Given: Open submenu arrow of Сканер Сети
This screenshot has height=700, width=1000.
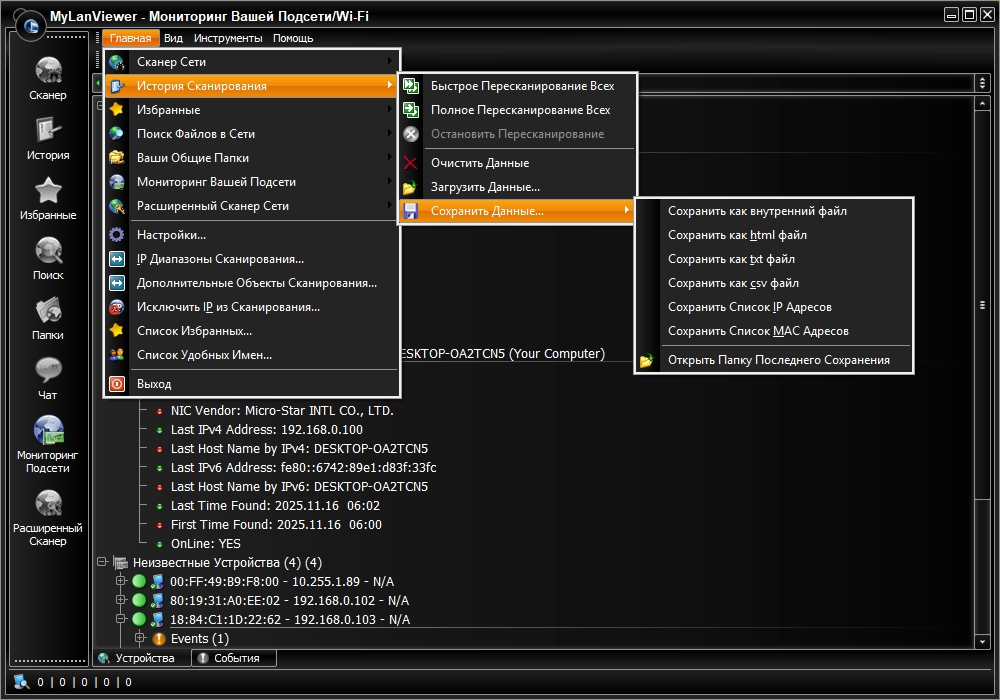Looking at the screenshot, I should tap(390, 61).
